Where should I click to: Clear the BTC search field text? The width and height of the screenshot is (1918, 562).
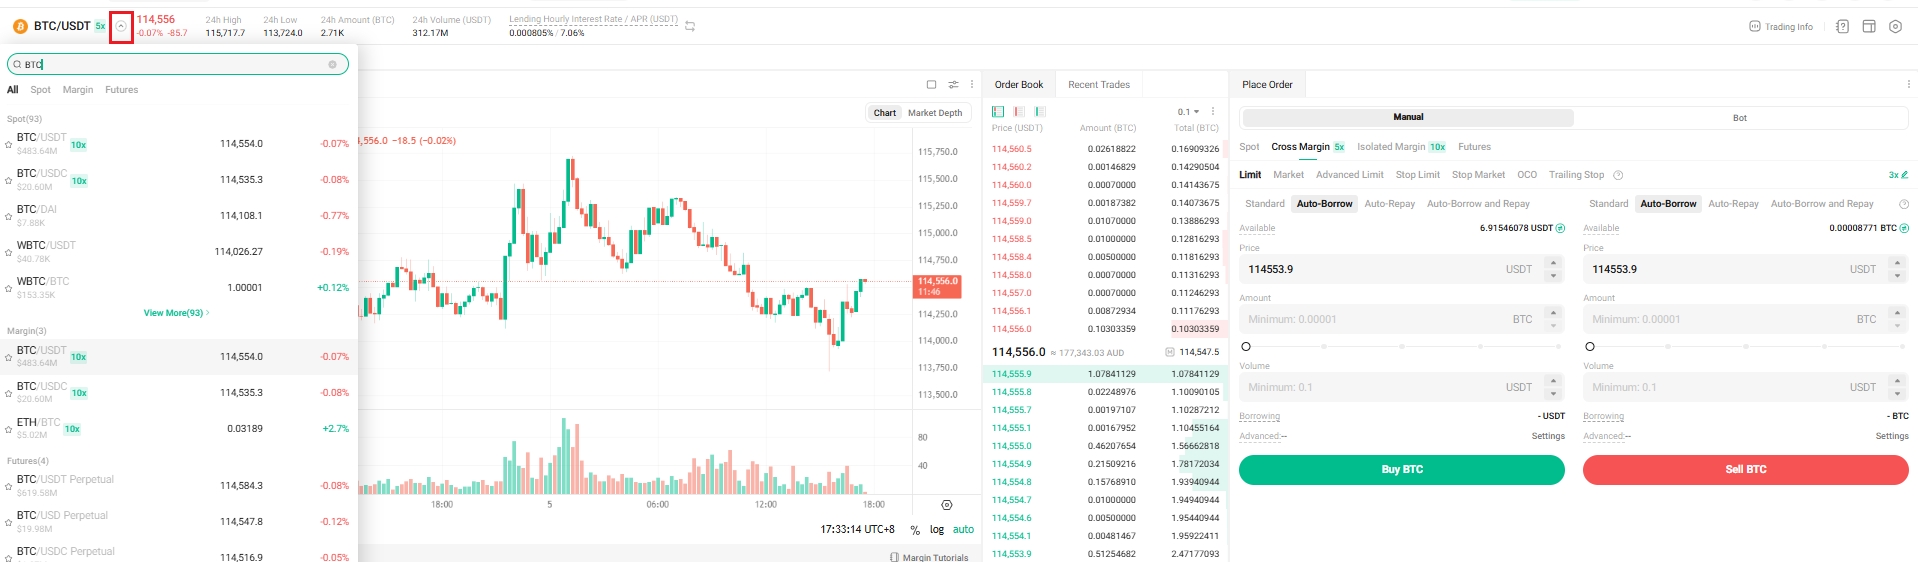pyautogui.click(x=332, y=65)
